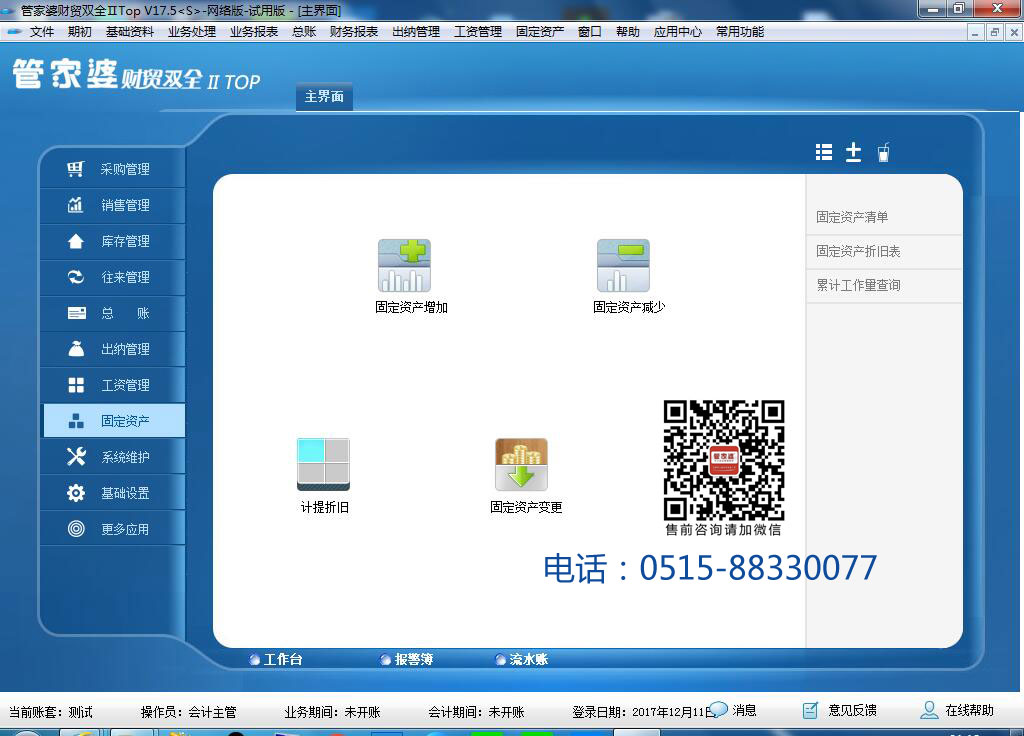Image resolution: width=1024 pixels, height=736 pixels.
Task: Launch the 计提折旧 icon
Action: point(323,464)
